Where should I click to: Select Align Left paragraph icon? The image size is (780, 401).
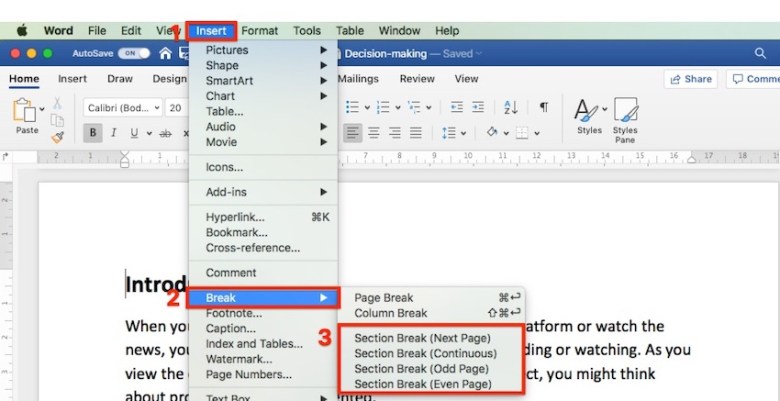click(x=353, y=133)
